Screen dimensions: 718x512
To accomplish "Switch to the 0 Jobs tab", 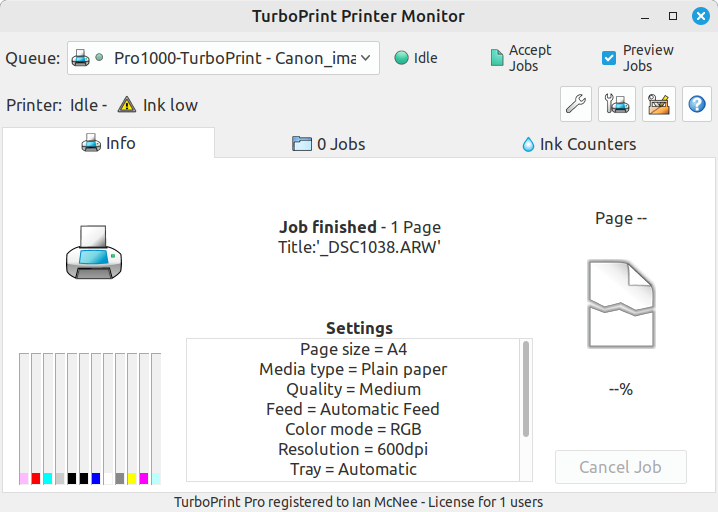I will pyautogui.click(x=328, y=144).
